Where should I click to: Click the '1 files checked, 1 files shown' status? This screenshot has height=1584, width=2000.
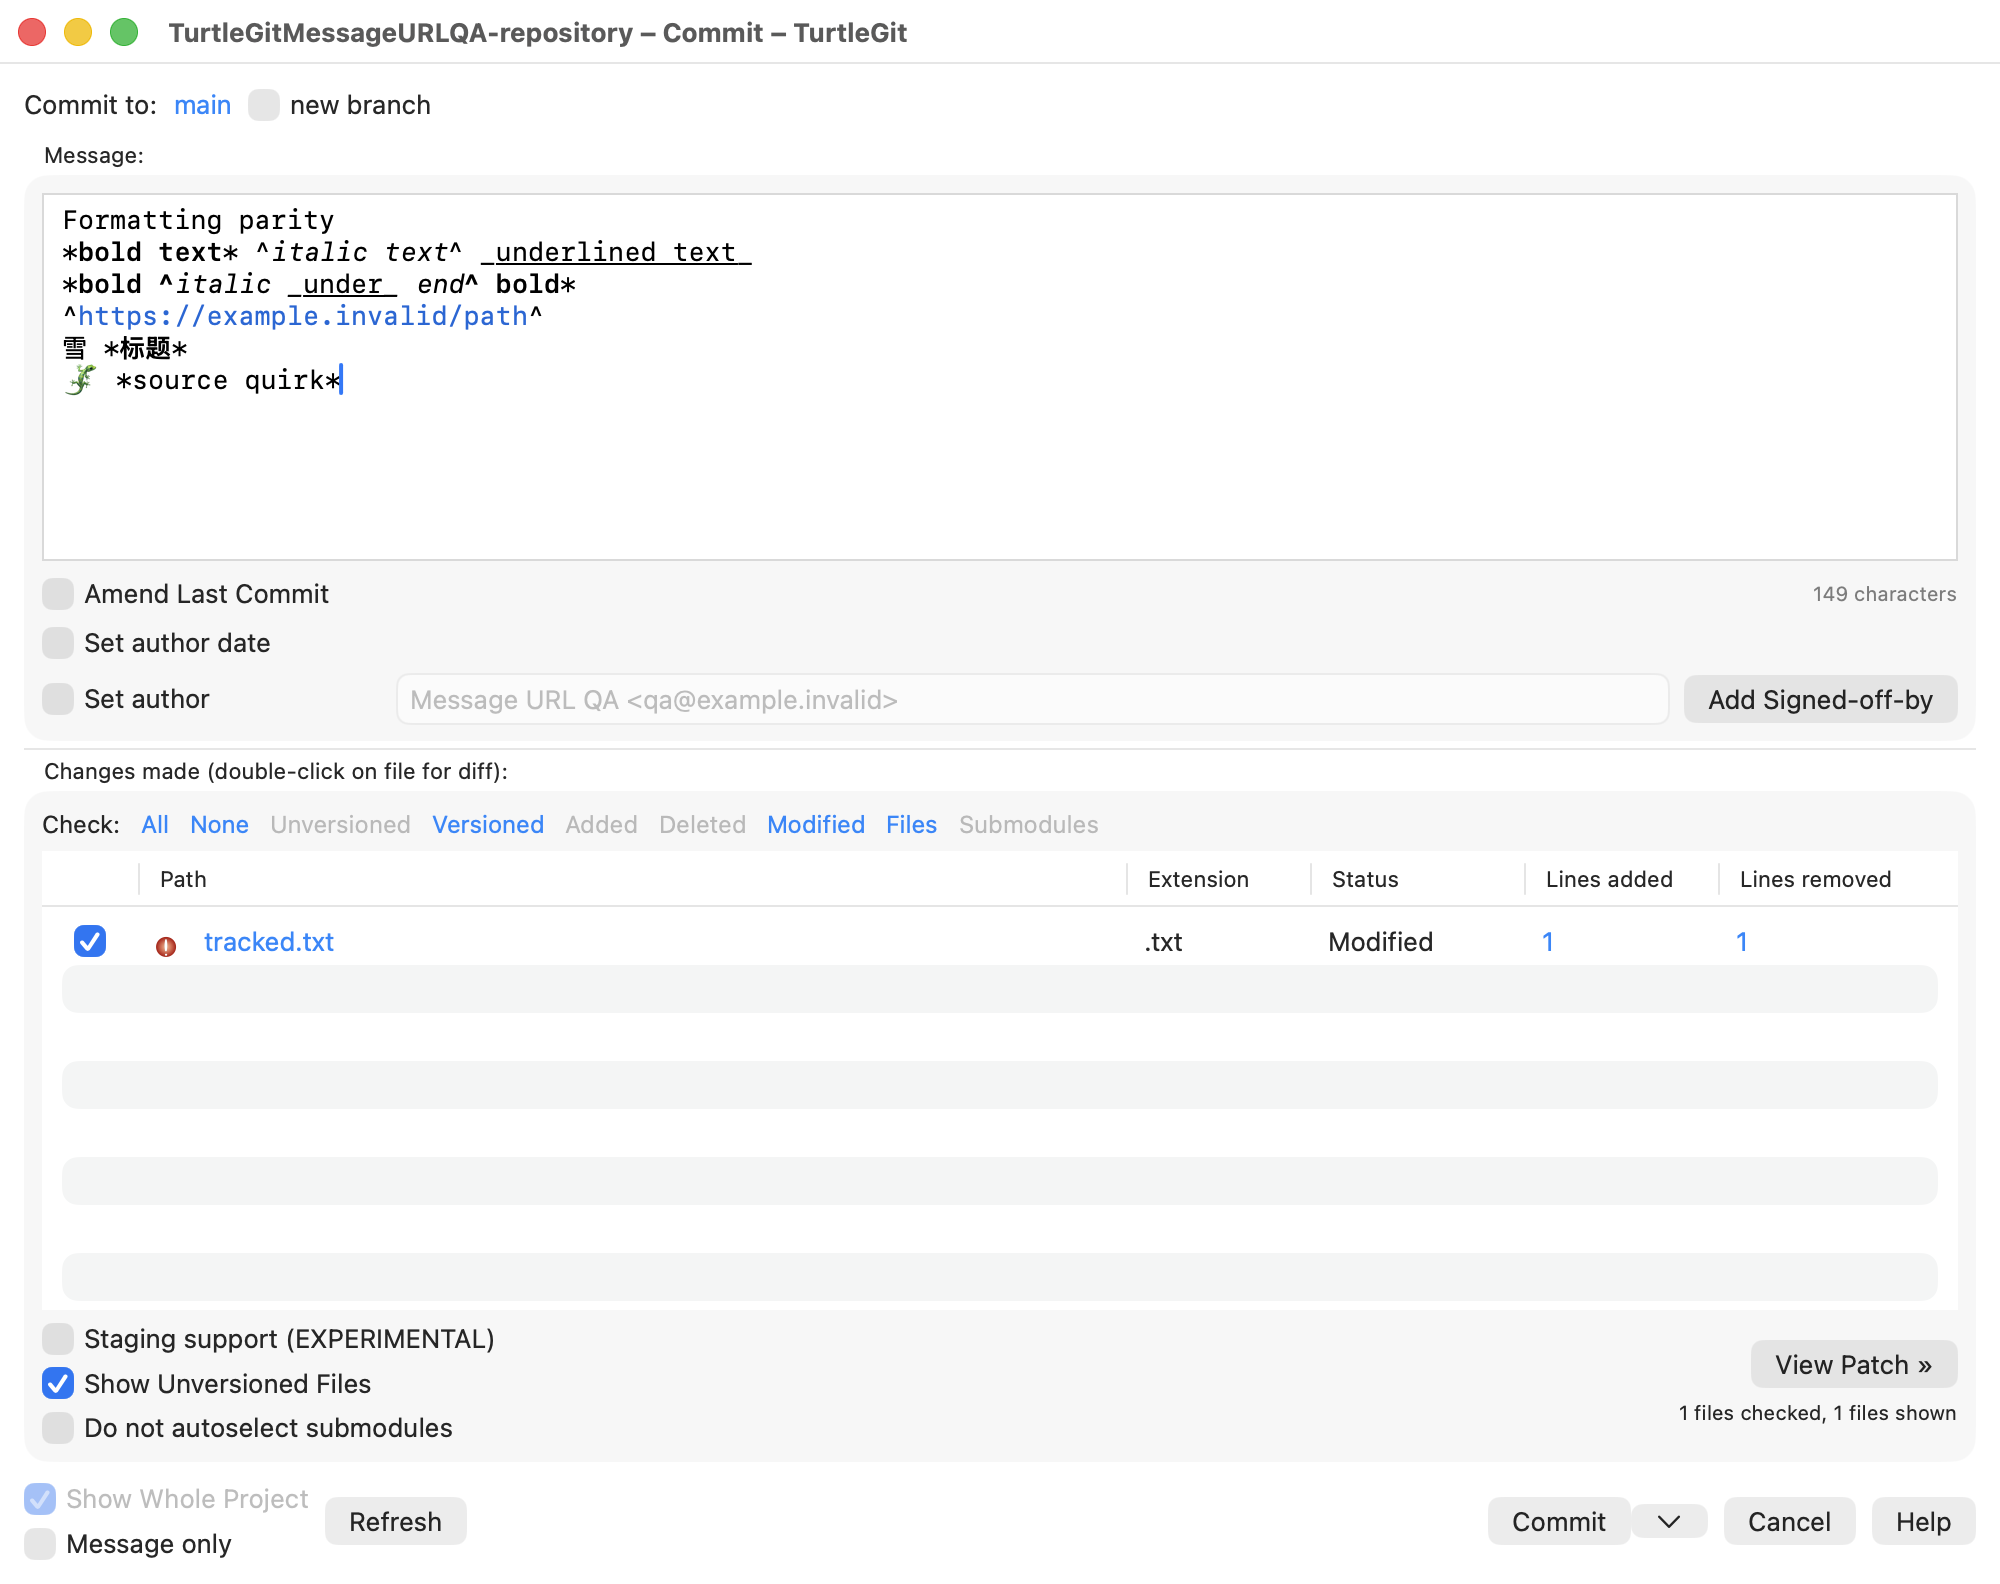(x=1817, y=1413)
